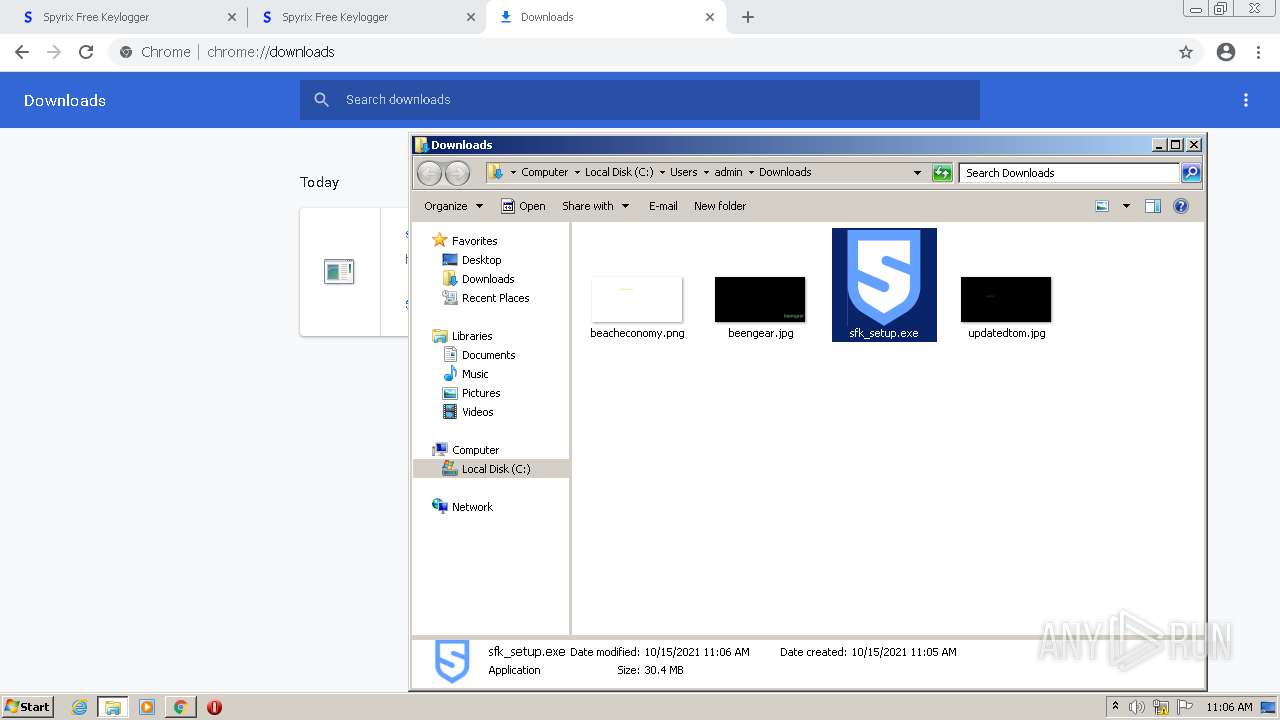Viewport: 1280px width, 720px height.
Task: Click Open in Explorer toolbar
Action: tap(523, 206)
